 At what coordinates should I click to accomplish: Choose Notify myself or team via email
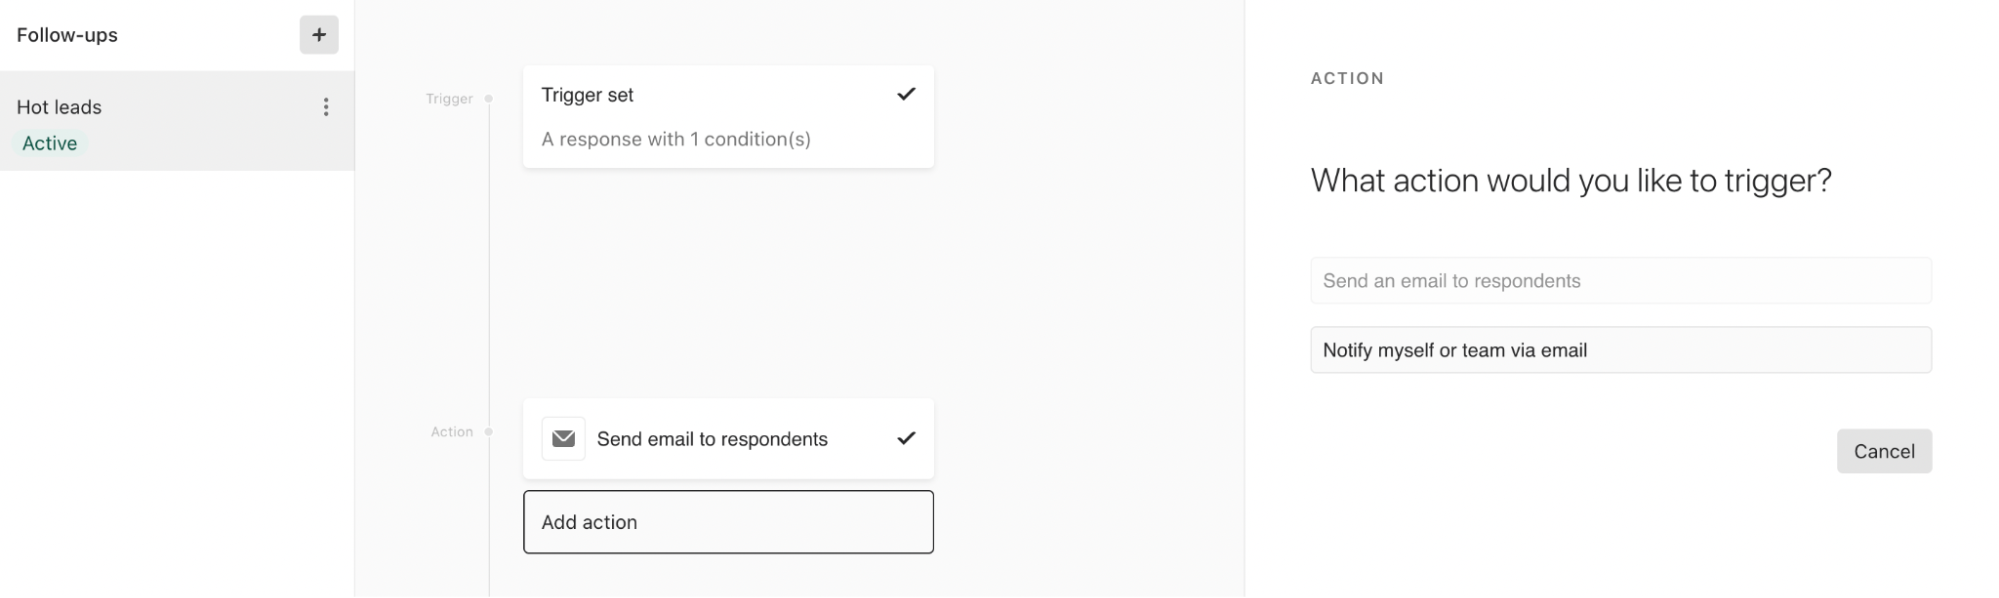click(x=1621, y=350)
